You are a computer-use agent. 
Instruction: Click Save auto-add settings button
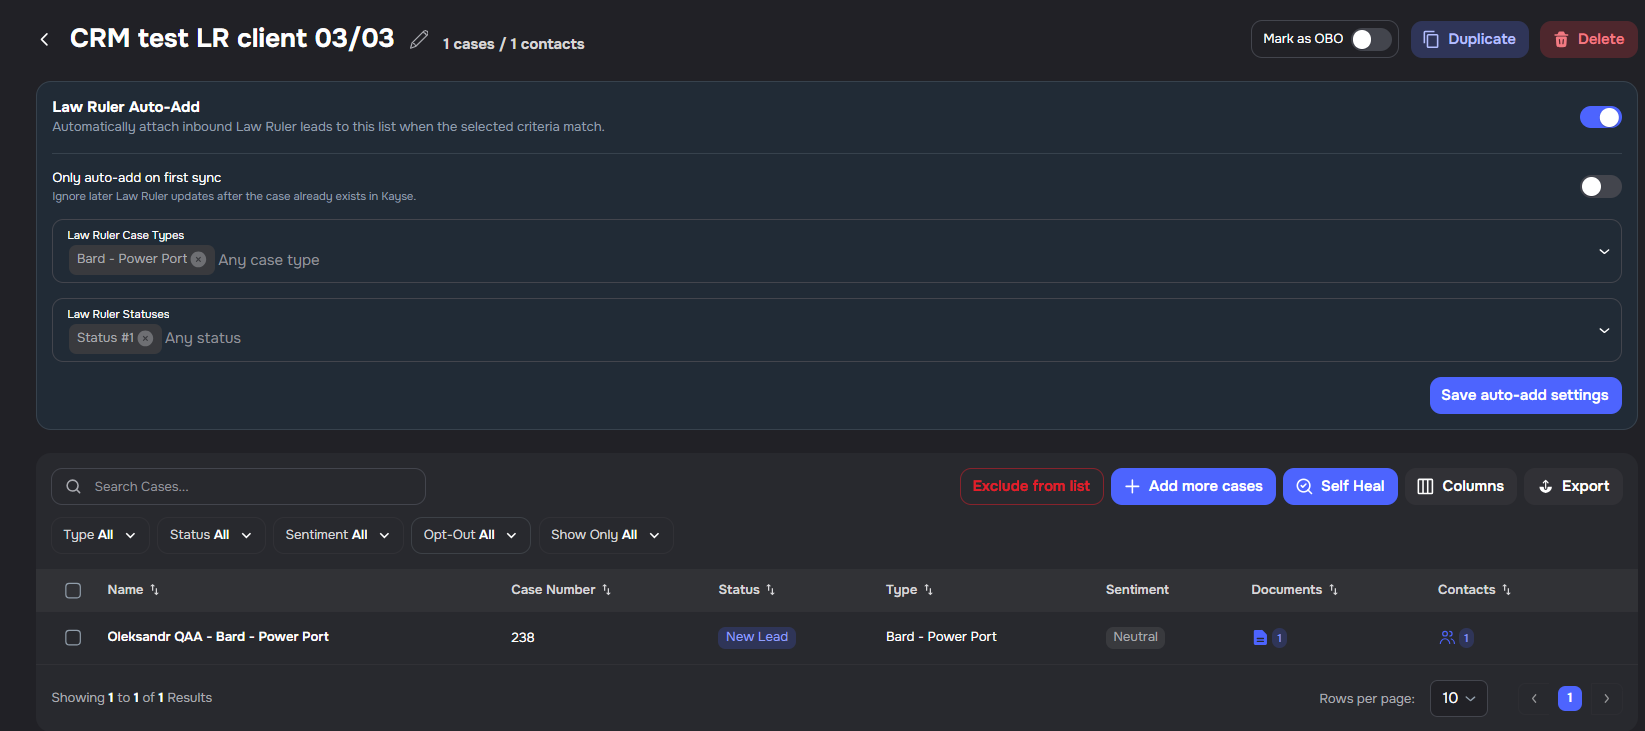tap(1524, 395)
